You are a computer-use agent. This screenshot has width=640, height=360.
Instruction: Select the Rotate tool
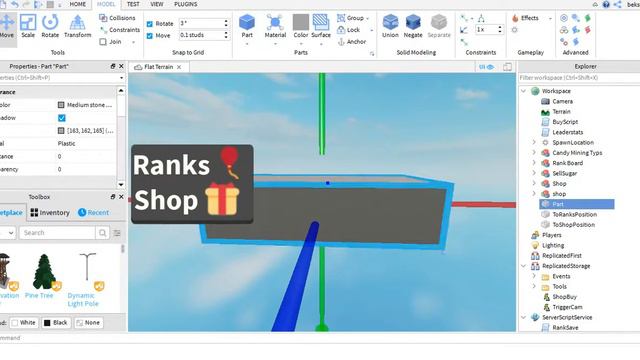50,26
